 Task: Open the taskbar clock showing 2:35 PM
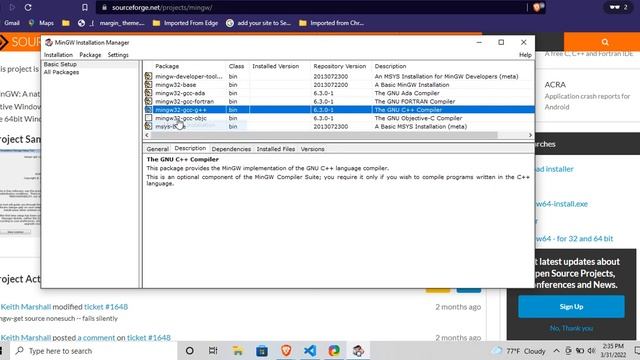click(613, 351)
